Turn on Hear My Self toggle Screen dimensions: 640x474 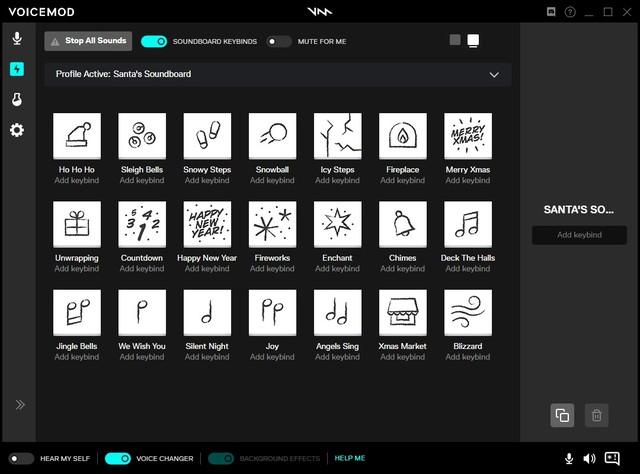(x=22, y=458)
